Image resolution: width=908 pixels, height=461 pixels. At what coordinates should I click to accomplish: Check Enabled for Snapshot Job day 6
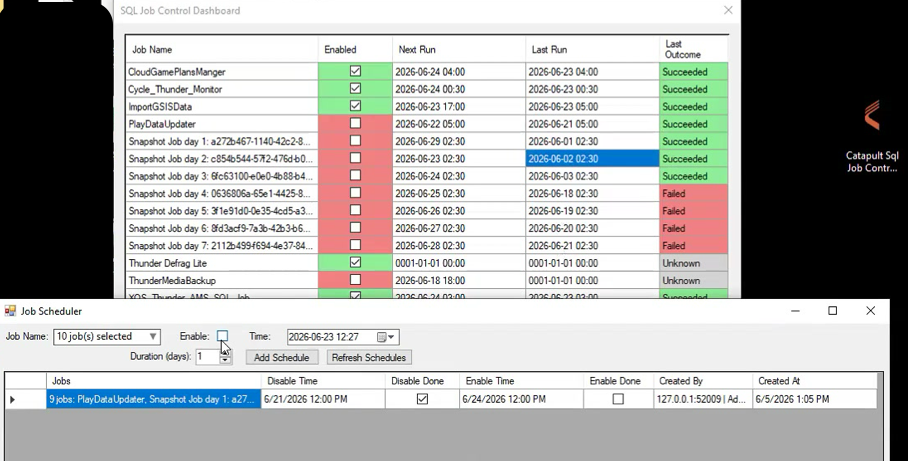pos(355,228)
